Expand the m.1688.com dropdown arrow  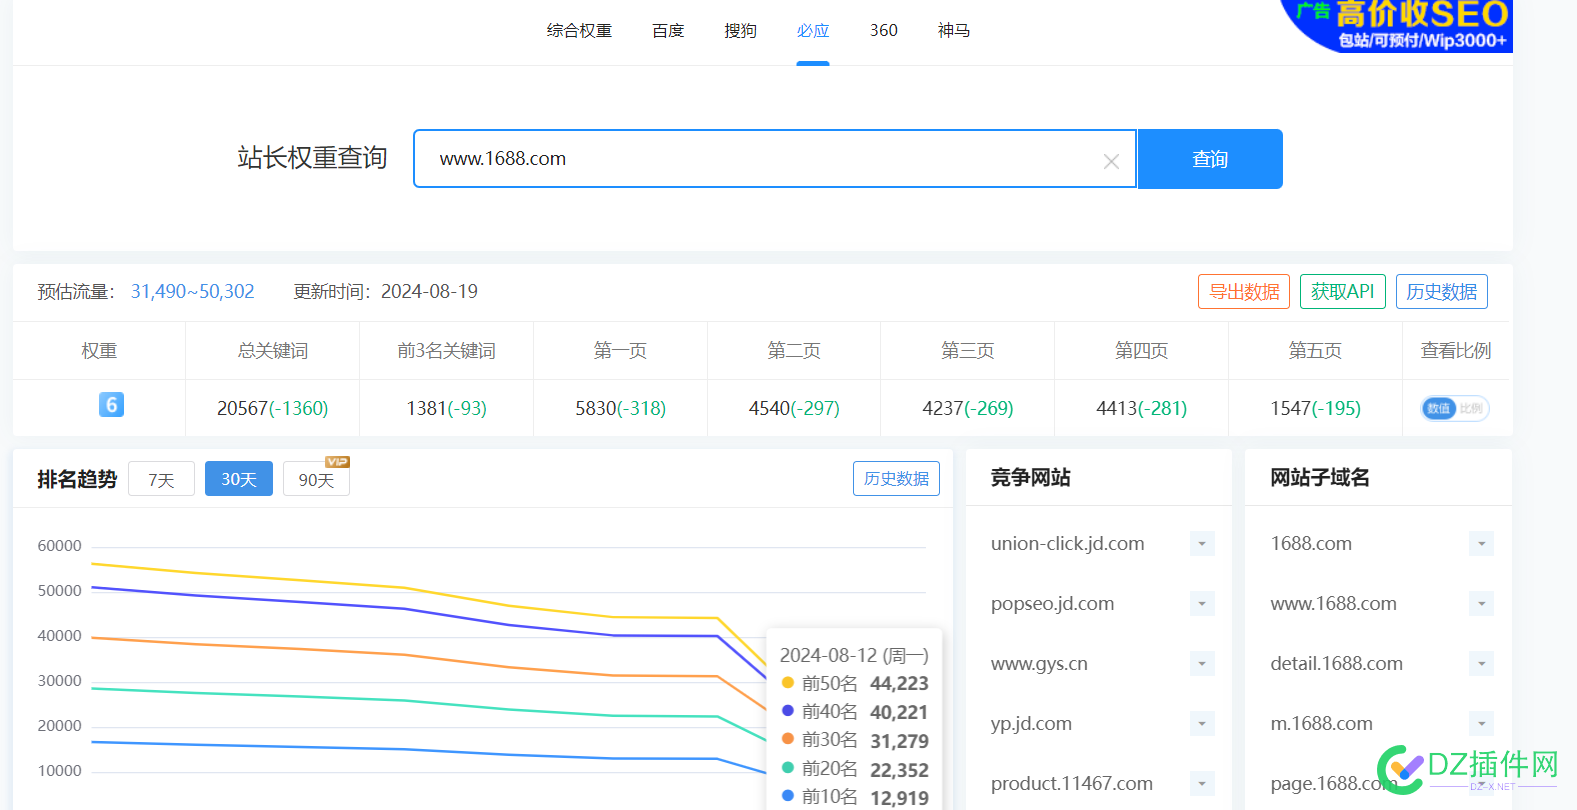(x=1481, y=724)
